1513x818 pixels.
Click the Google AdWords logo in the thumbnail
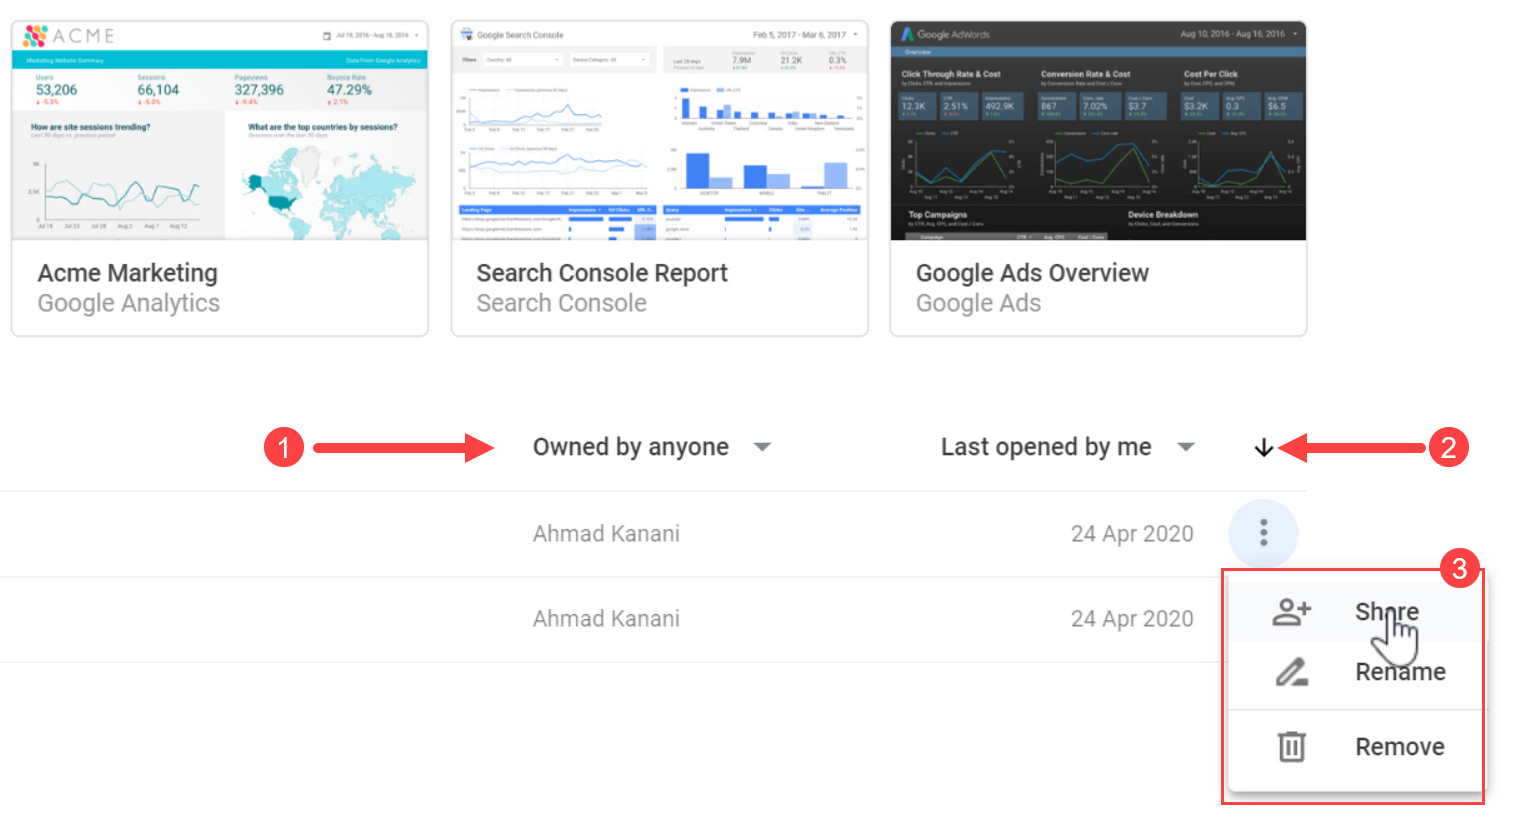point(945,34)
